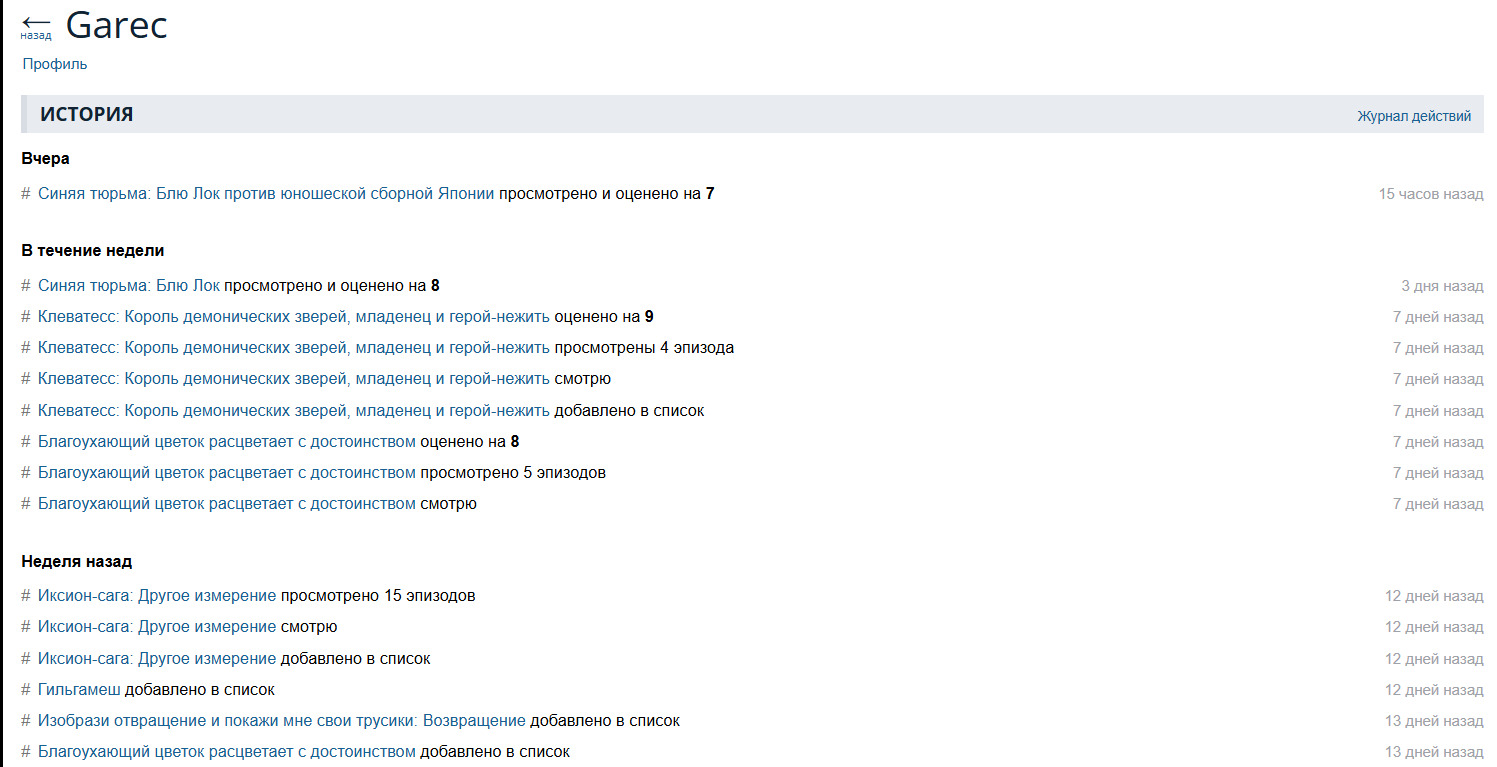Click # icon of the 15 часов назад entry
The image size is (1497, 767).
tap(26, 194)
